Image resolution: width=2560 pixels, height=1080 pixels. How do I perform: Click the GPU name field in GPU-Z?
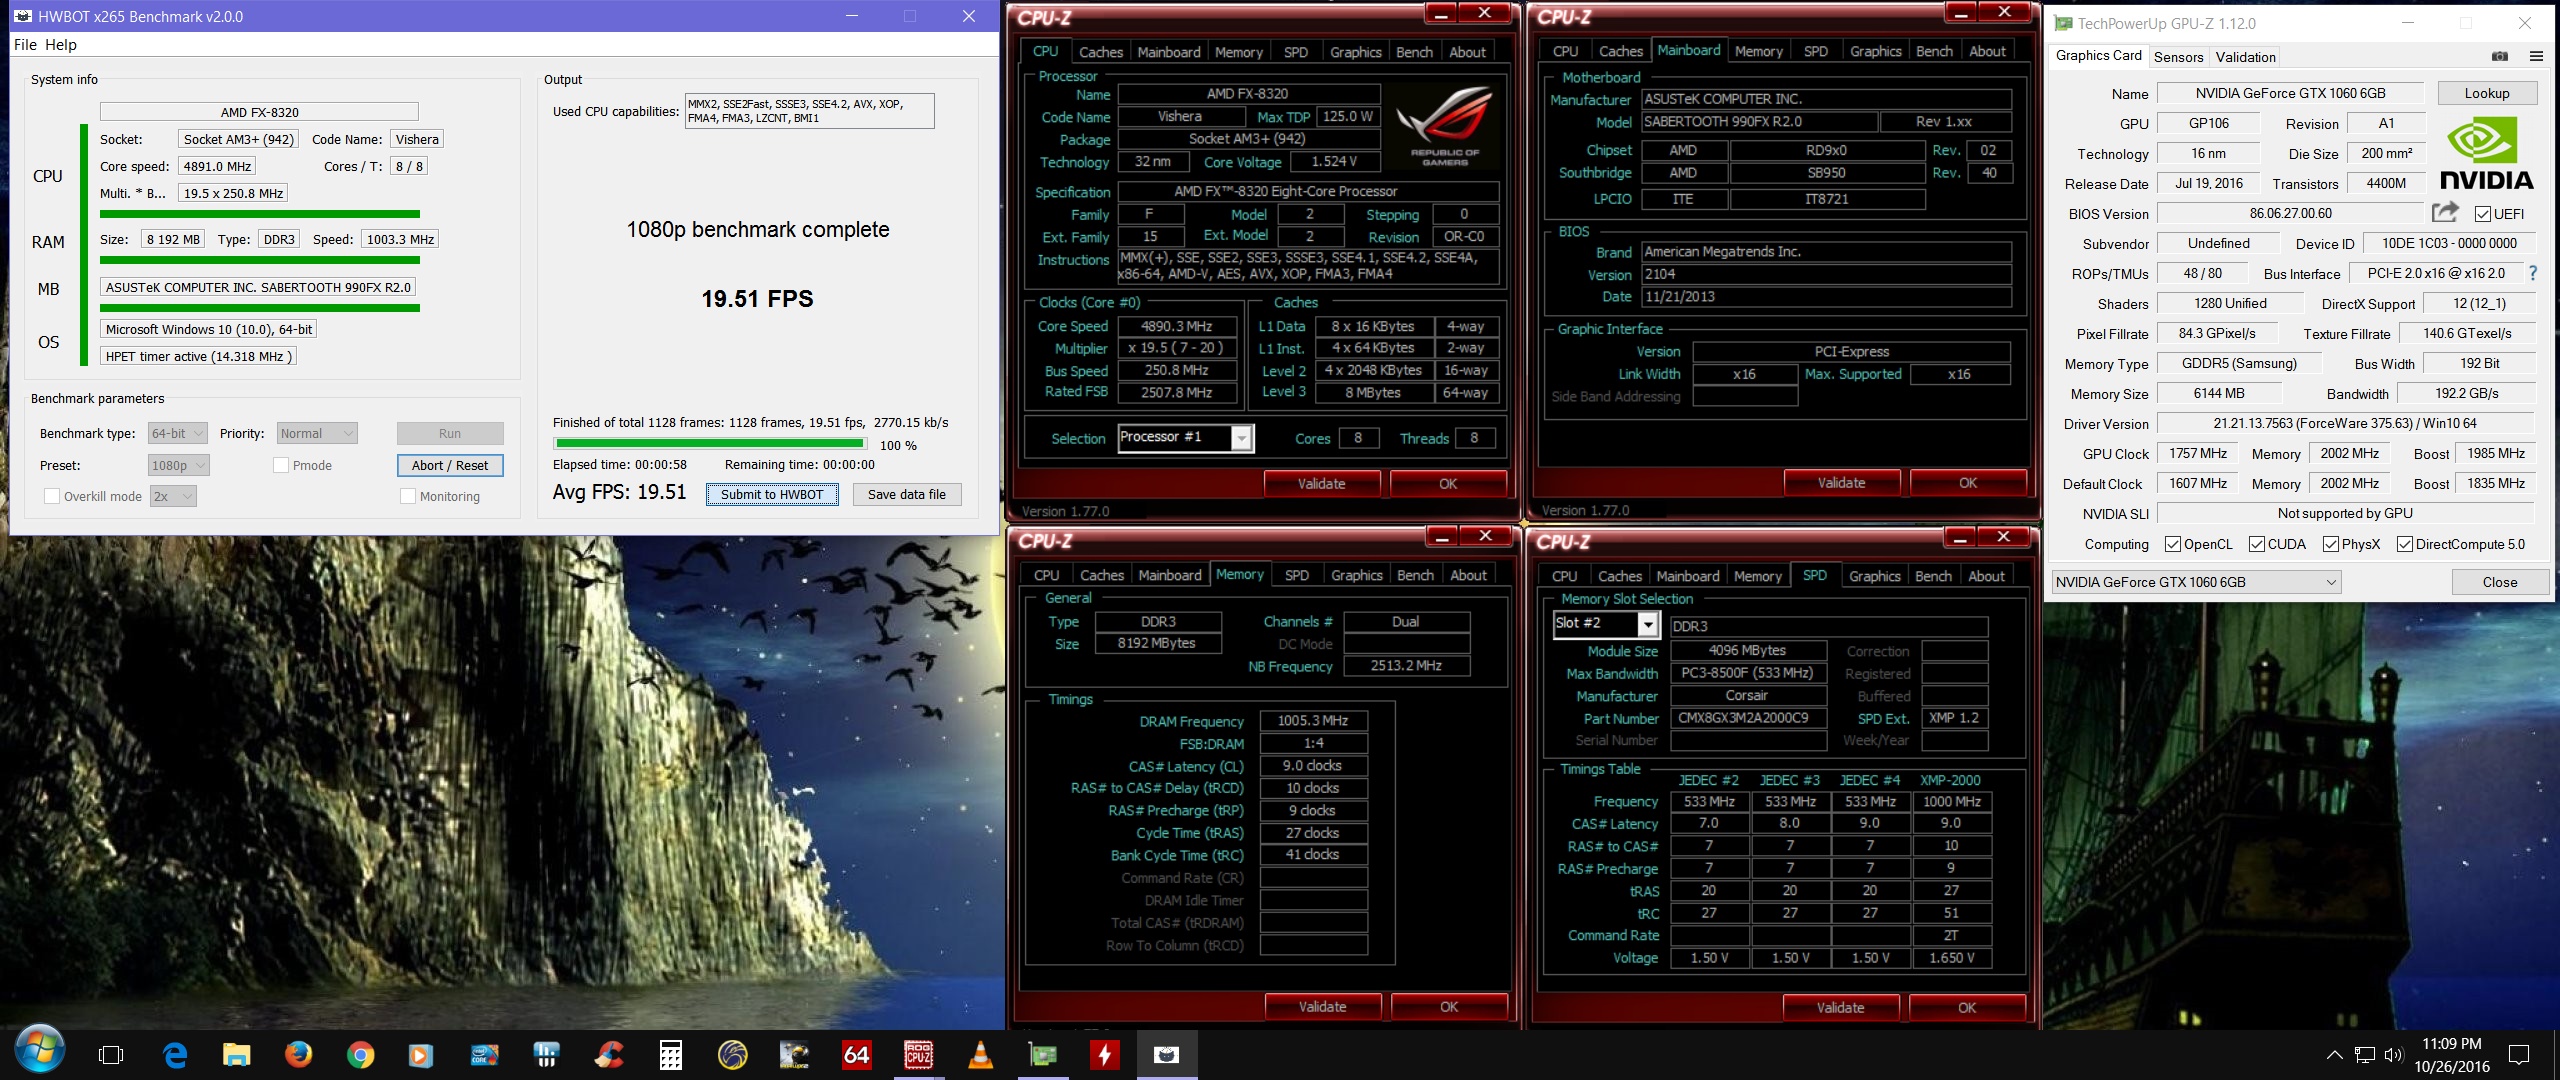coord(2290,93)
